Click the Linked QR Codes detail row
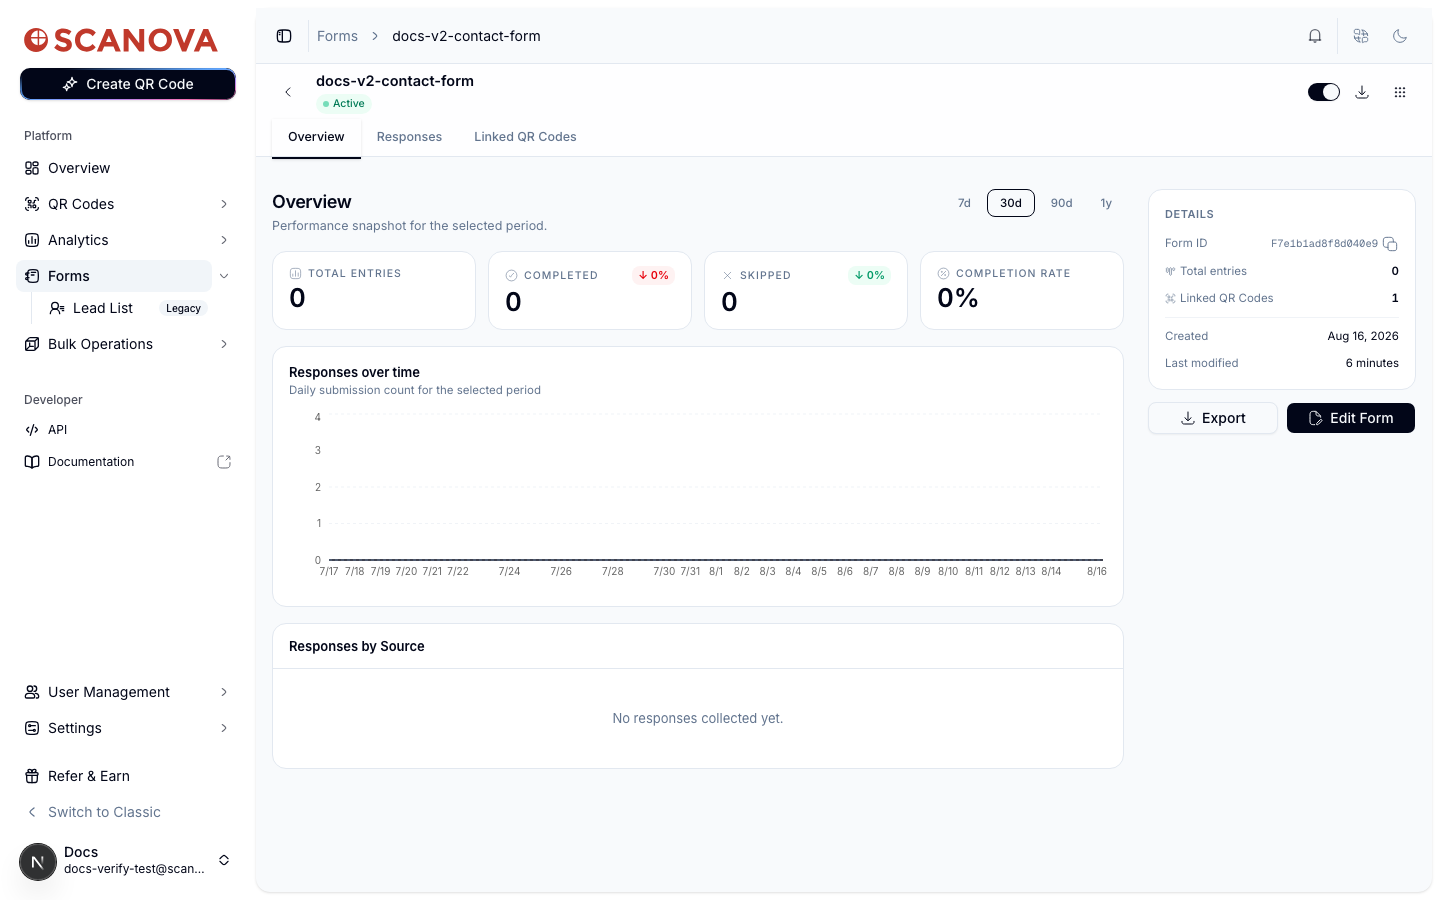This screenshot has height=900, width=1440. [1282, 298]
